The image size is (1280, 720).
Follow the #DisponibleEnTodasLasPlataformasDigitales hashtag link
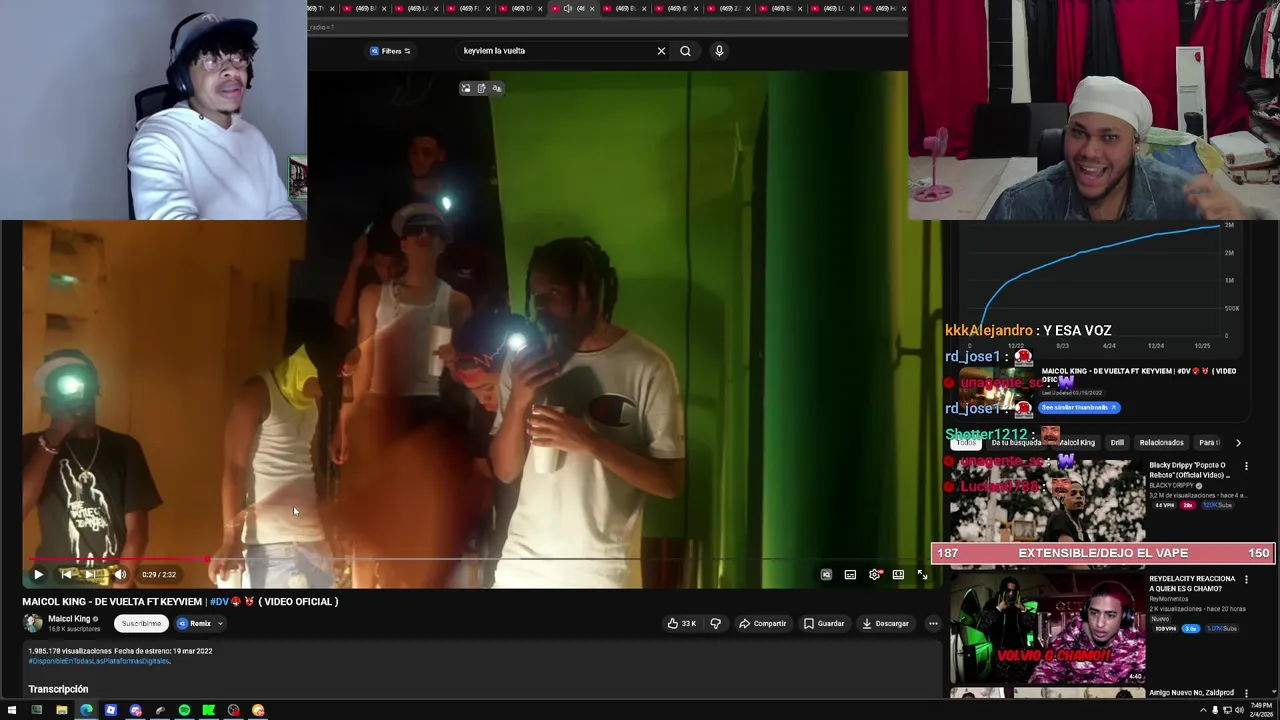point(99,661)
